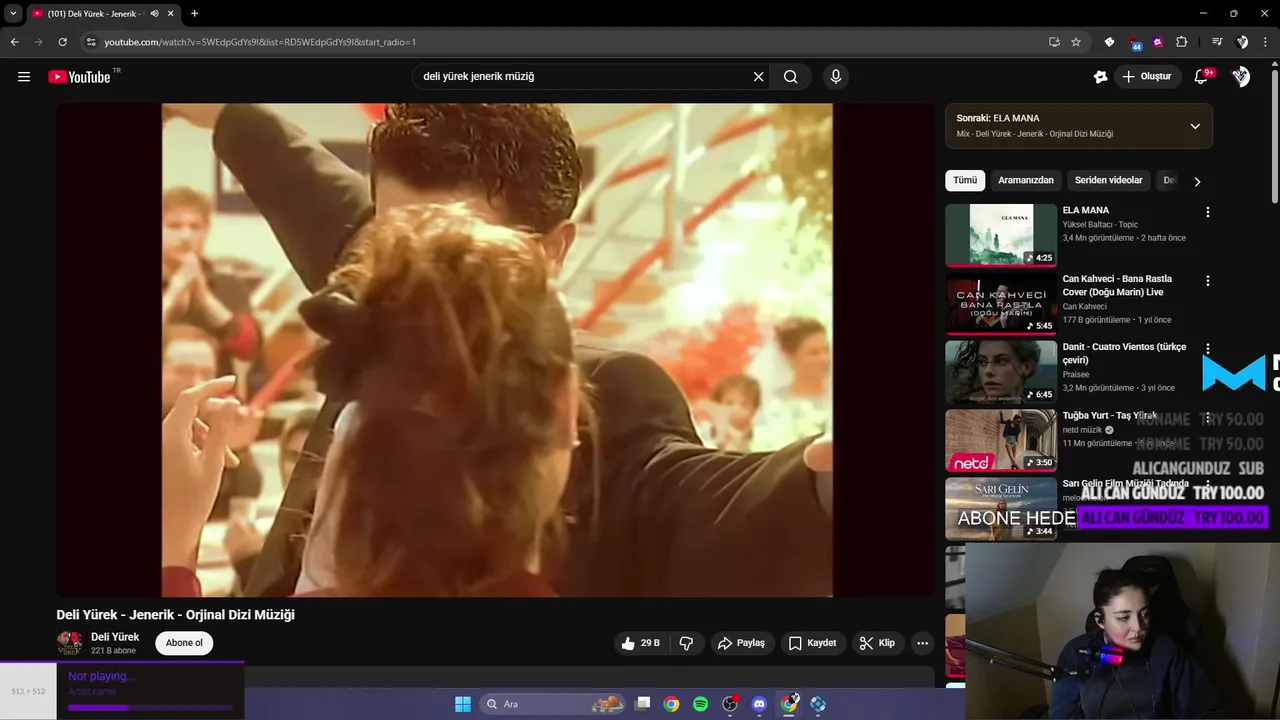1280x720 pixels.
Task: Open a new browser tab
Action: [x=194, y=14]
